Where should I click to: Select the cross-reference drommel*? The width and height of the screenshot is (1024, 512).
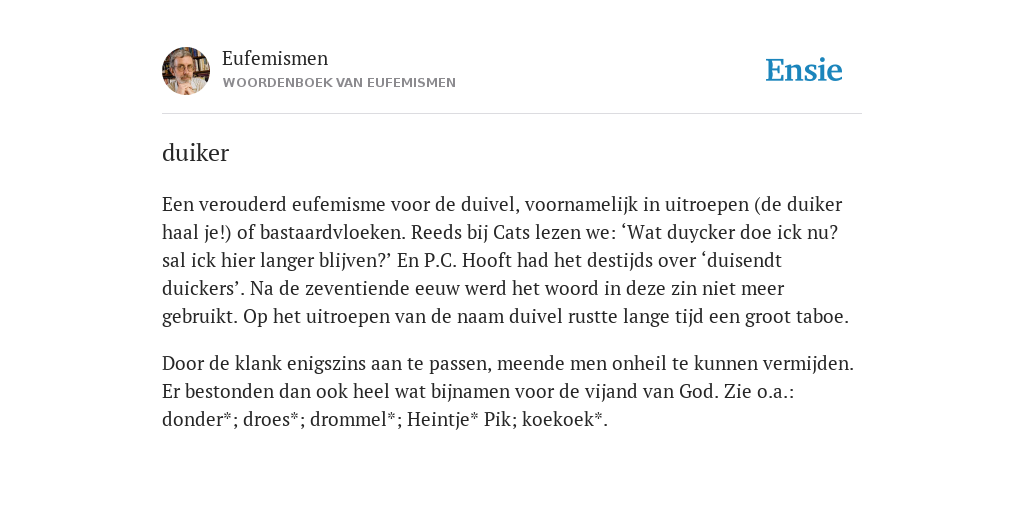353,419
